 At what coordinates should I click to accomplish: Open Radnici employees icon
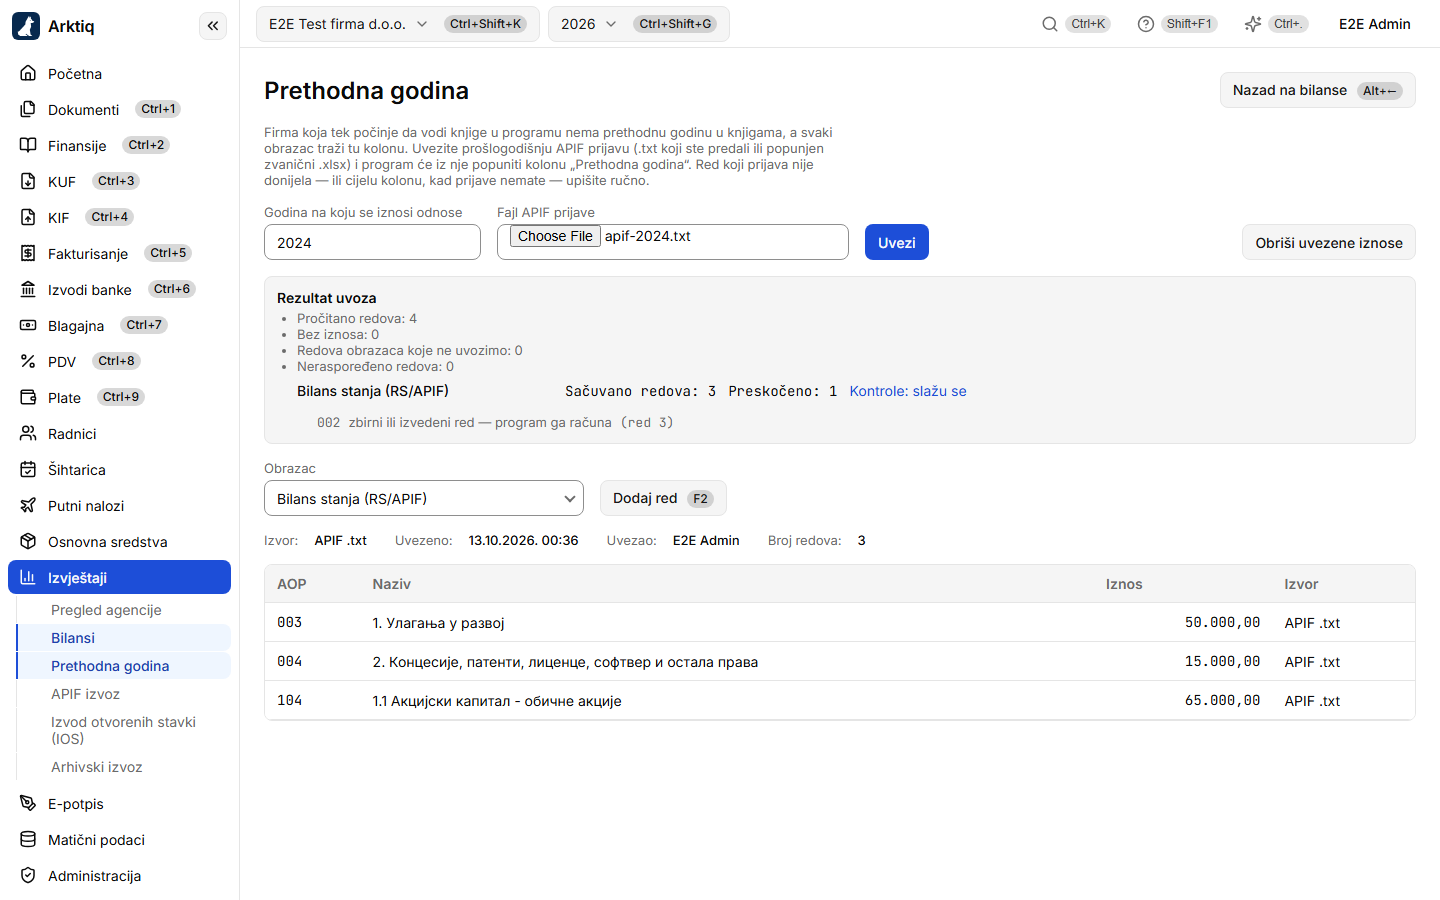pyautogui.click(x=28, y=433)
